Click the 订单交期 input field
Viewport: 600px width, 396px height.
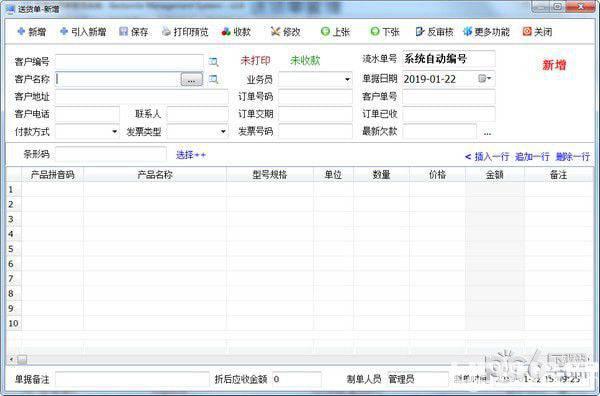click(315, 114)
